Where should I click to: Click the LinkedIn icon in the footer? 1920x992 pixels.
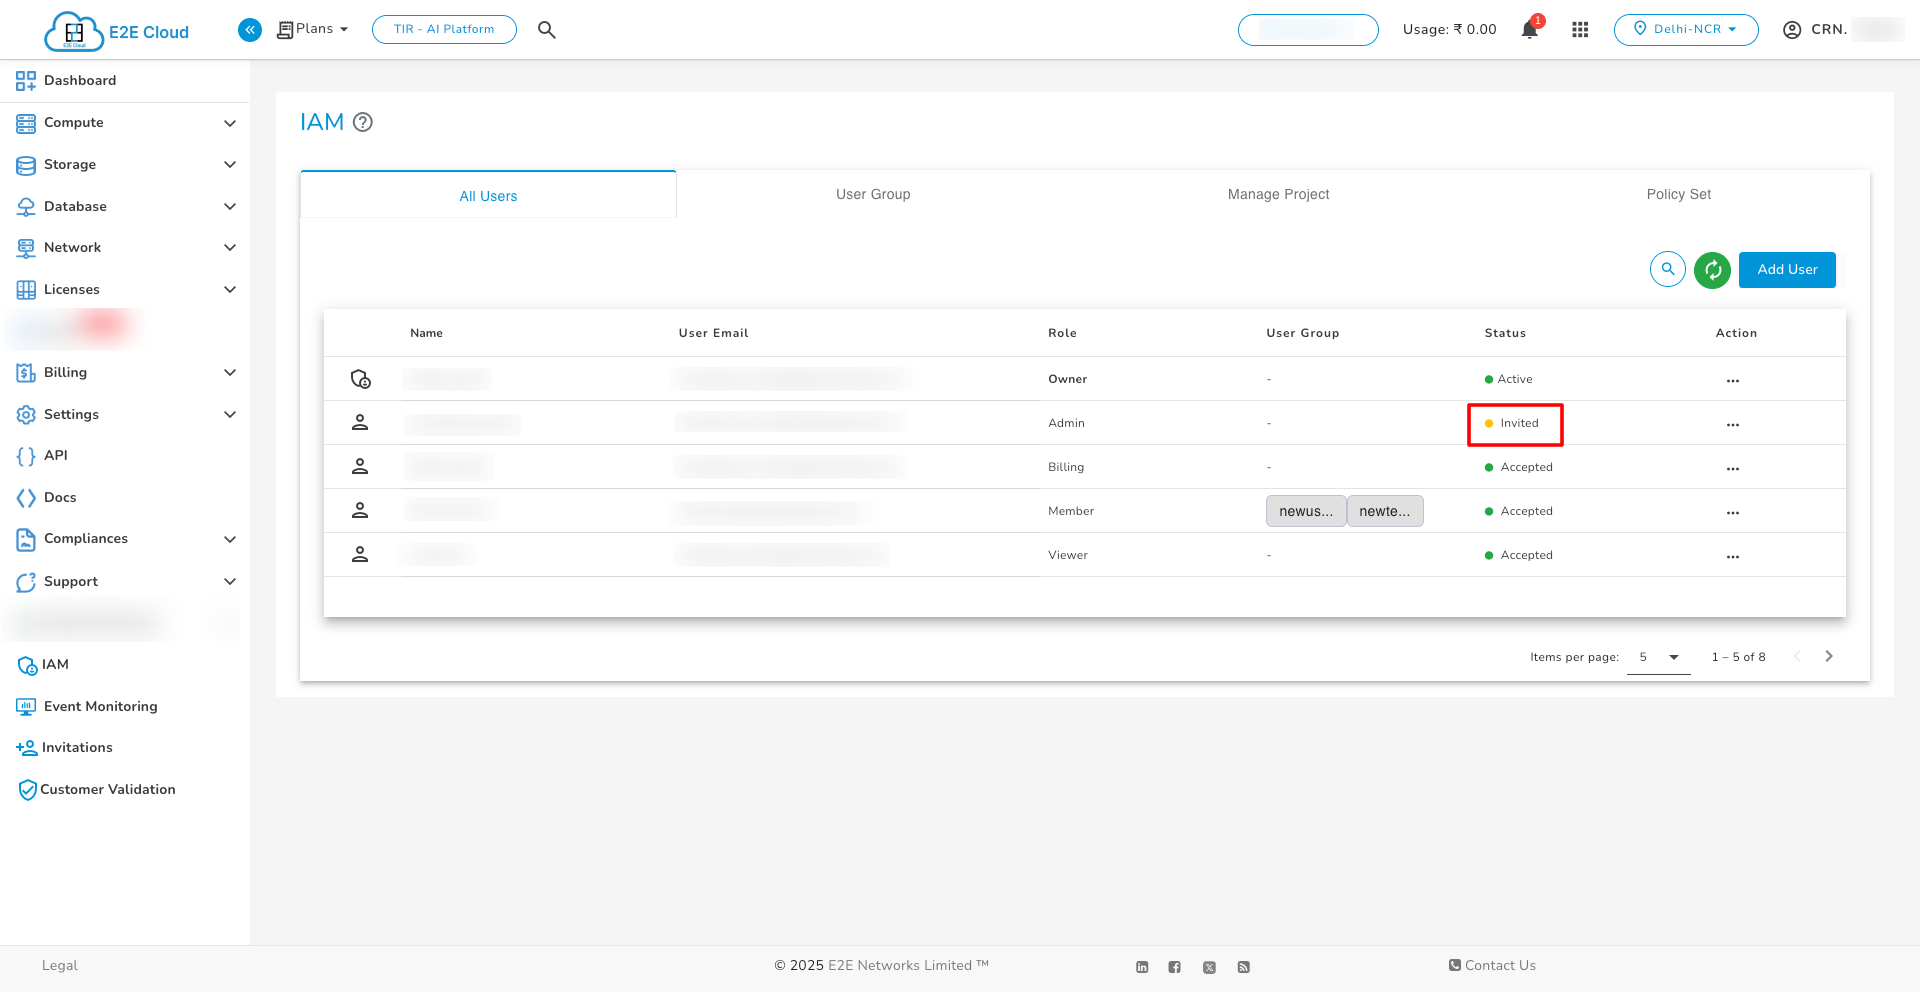pos(1142,966)
